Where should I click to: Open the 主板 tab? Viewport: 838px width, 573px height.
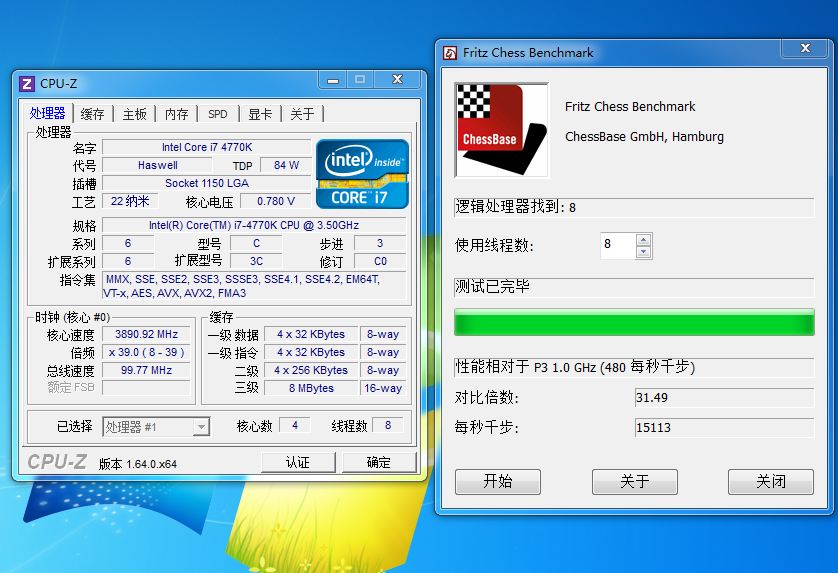tap(134, 114)
